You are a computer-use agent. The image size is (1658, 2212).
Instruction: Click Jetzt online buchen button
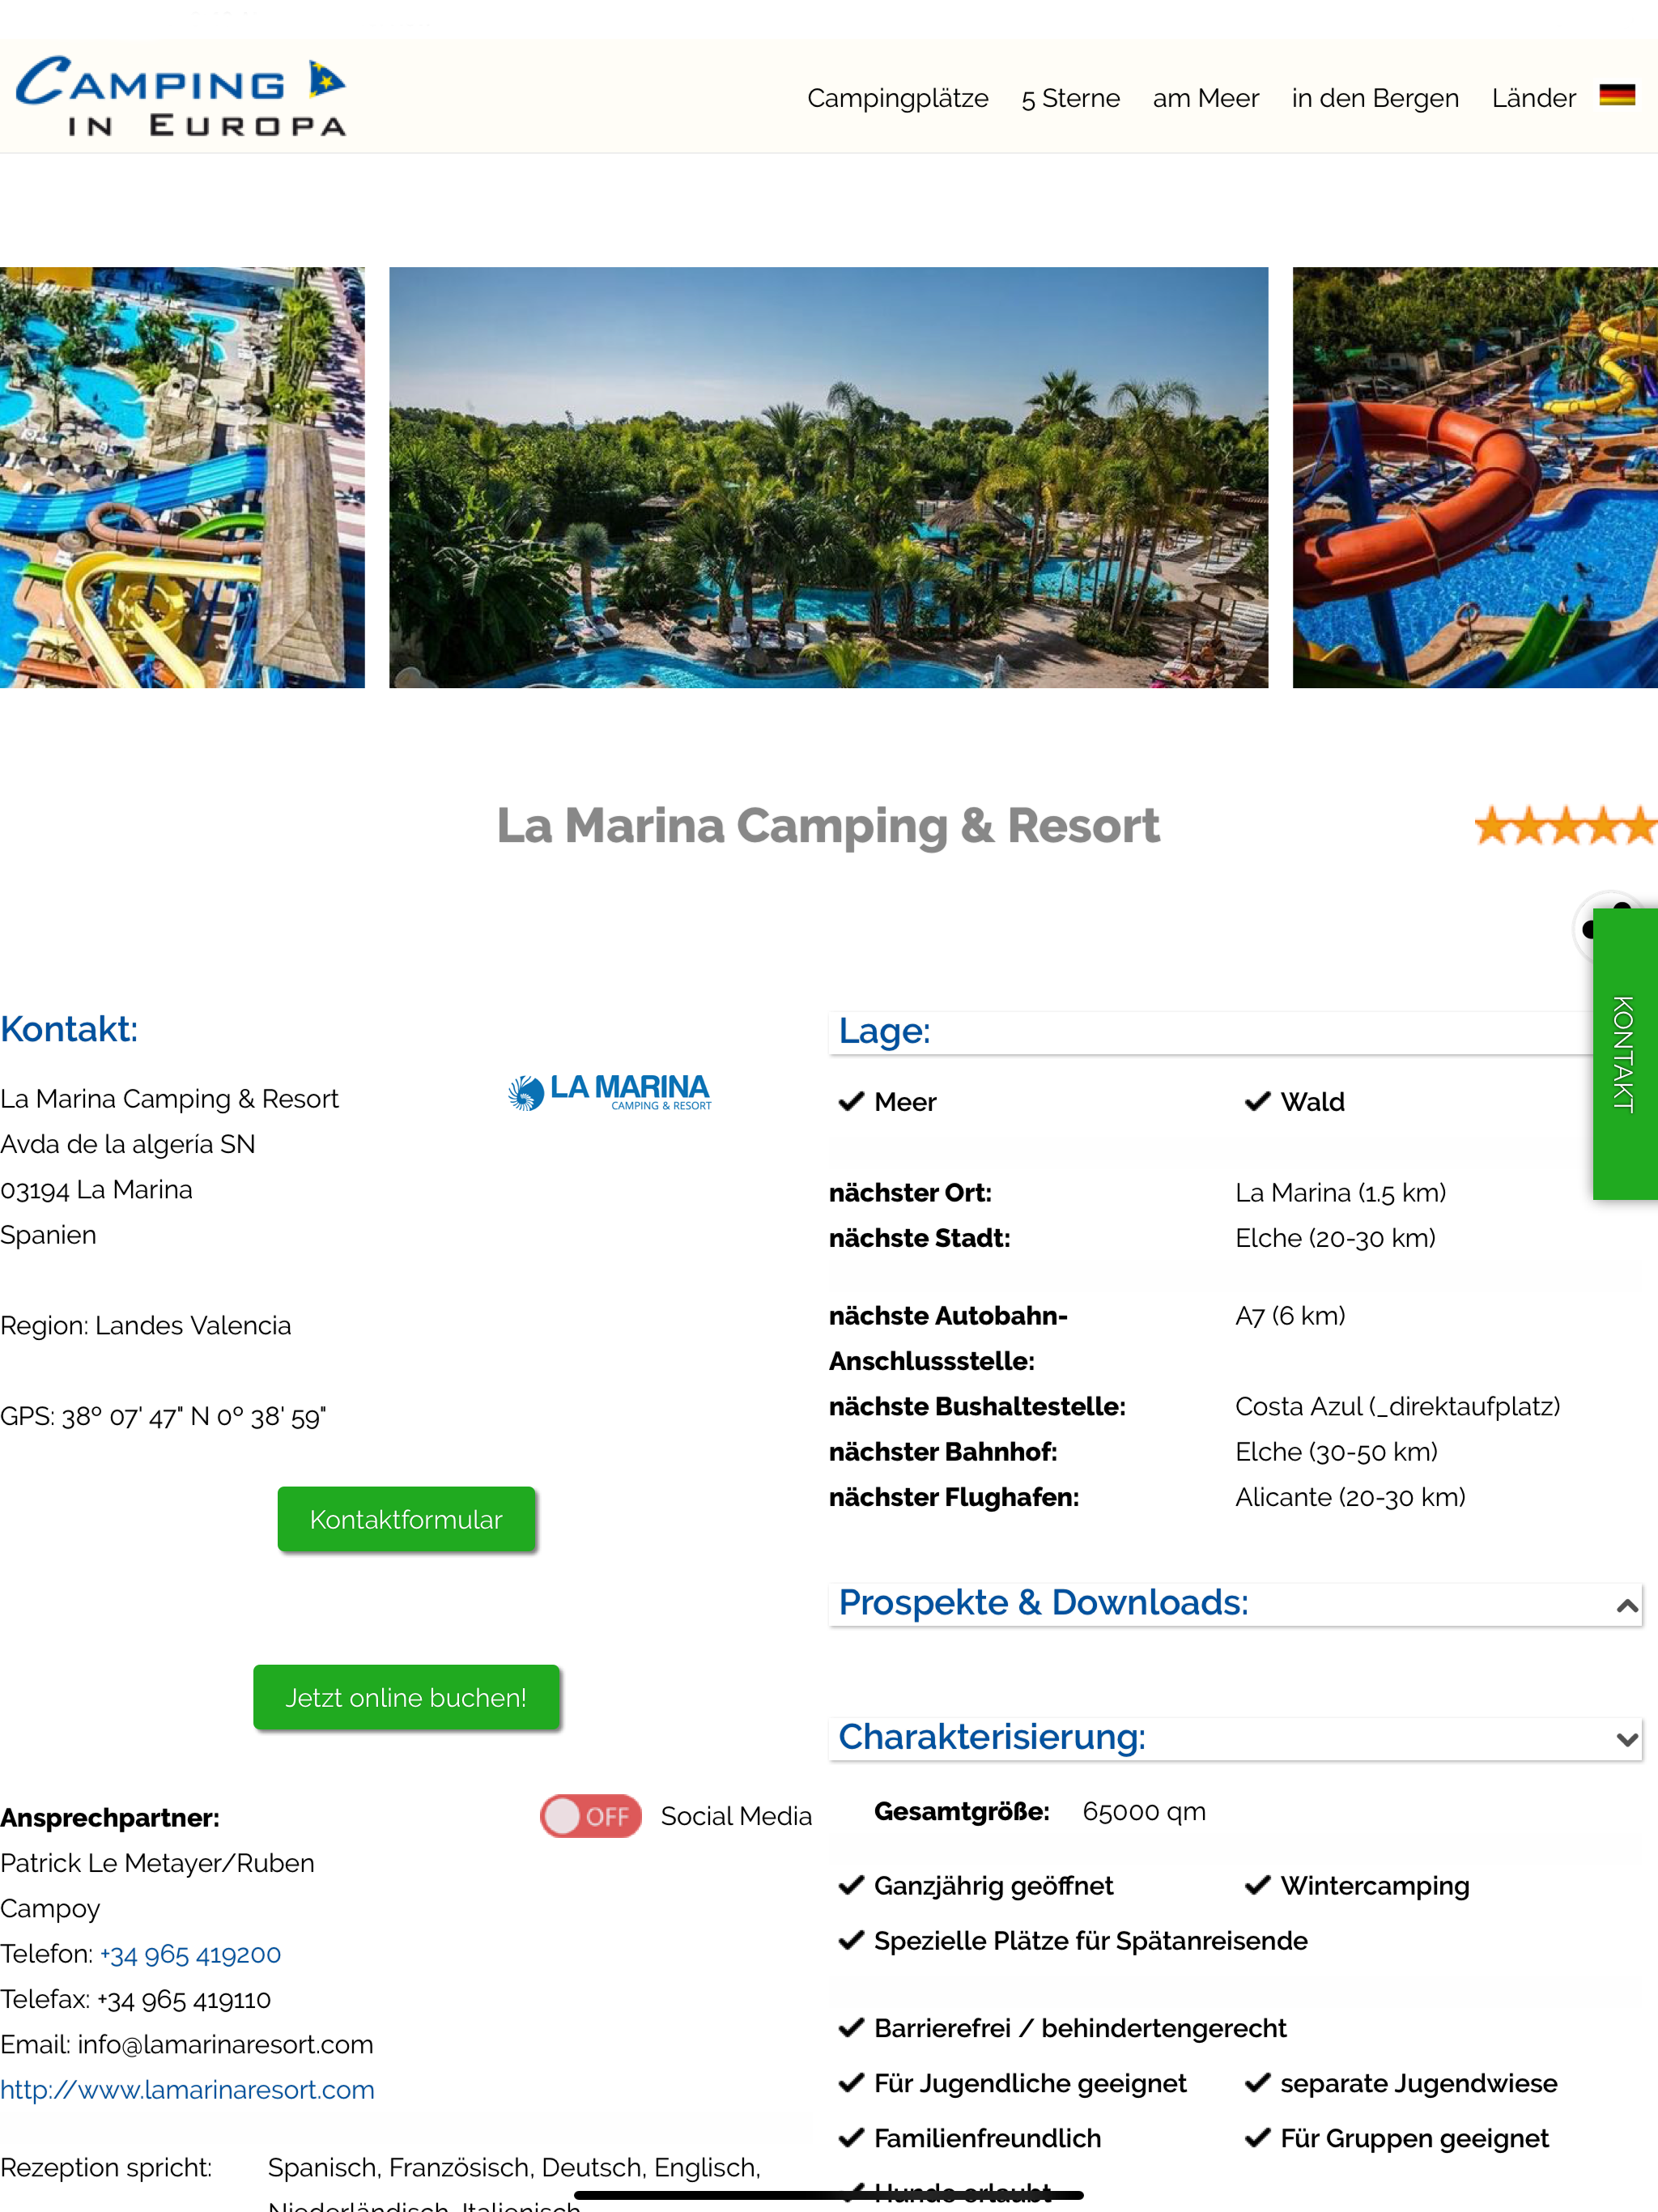point(406,1697)
